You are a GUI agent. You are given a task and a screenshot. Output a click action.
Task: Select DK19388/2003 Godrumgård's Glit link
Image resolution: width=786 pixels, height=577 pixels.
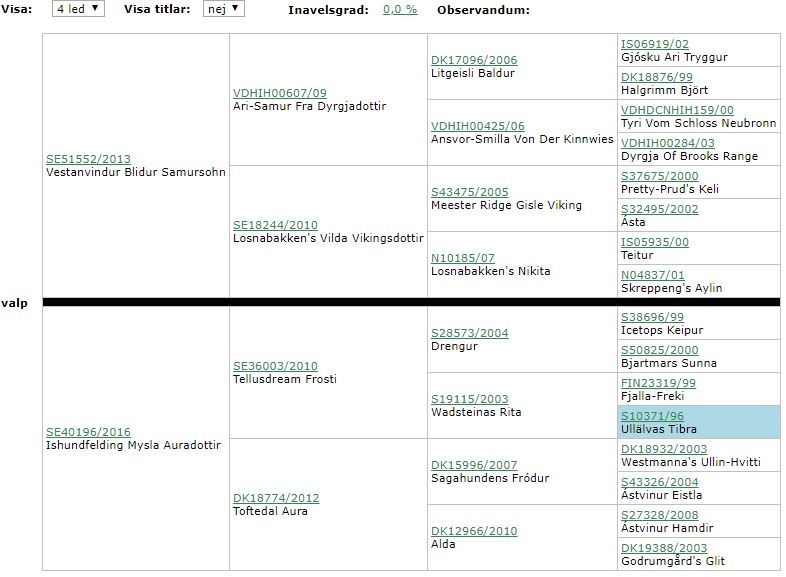[663, 548]
